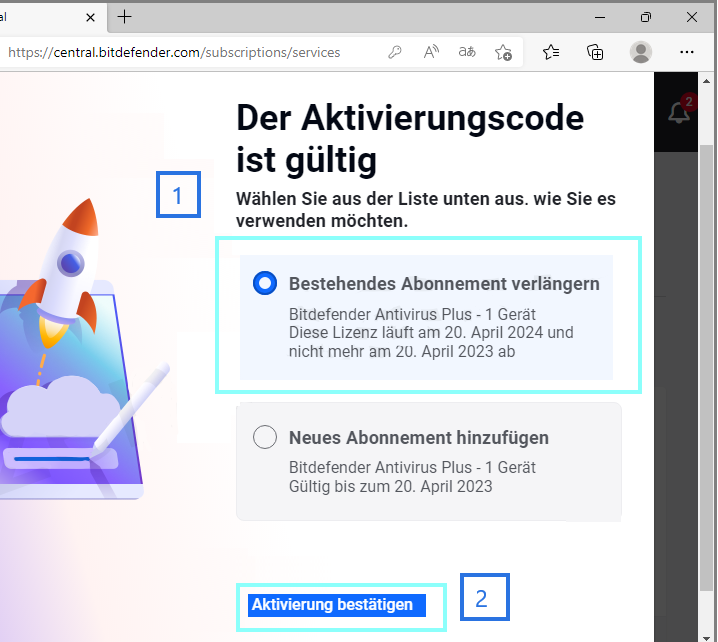This screenshot has width=718, height=642.
Task: Open the notifications bell icon
Action: [679, 112]
